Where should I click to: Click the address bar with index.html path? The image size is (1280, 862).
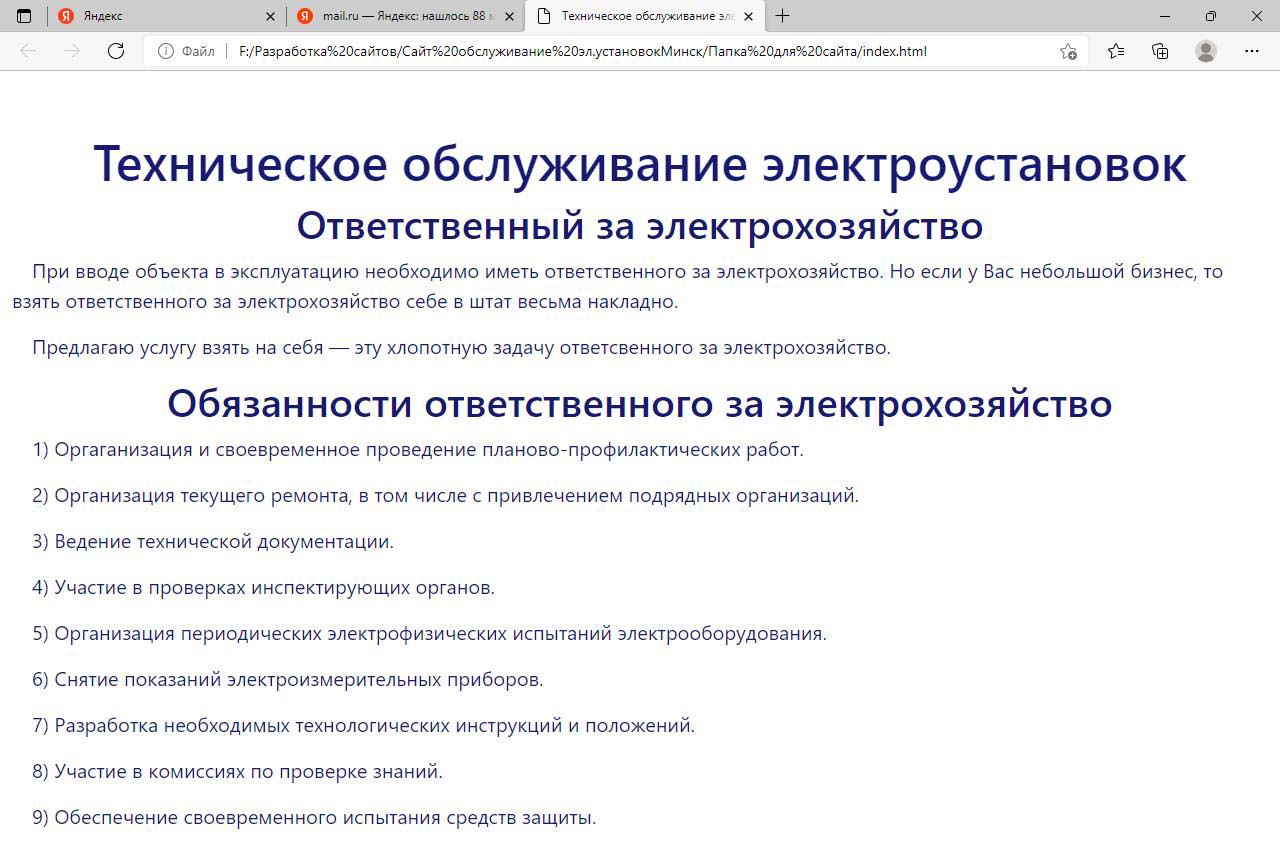point(600,51)
